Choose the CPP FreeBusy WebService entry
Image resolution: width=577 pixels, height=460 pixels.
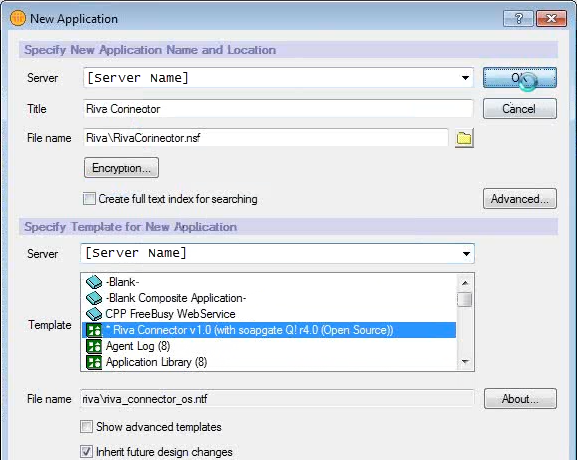tap(170, 314)
